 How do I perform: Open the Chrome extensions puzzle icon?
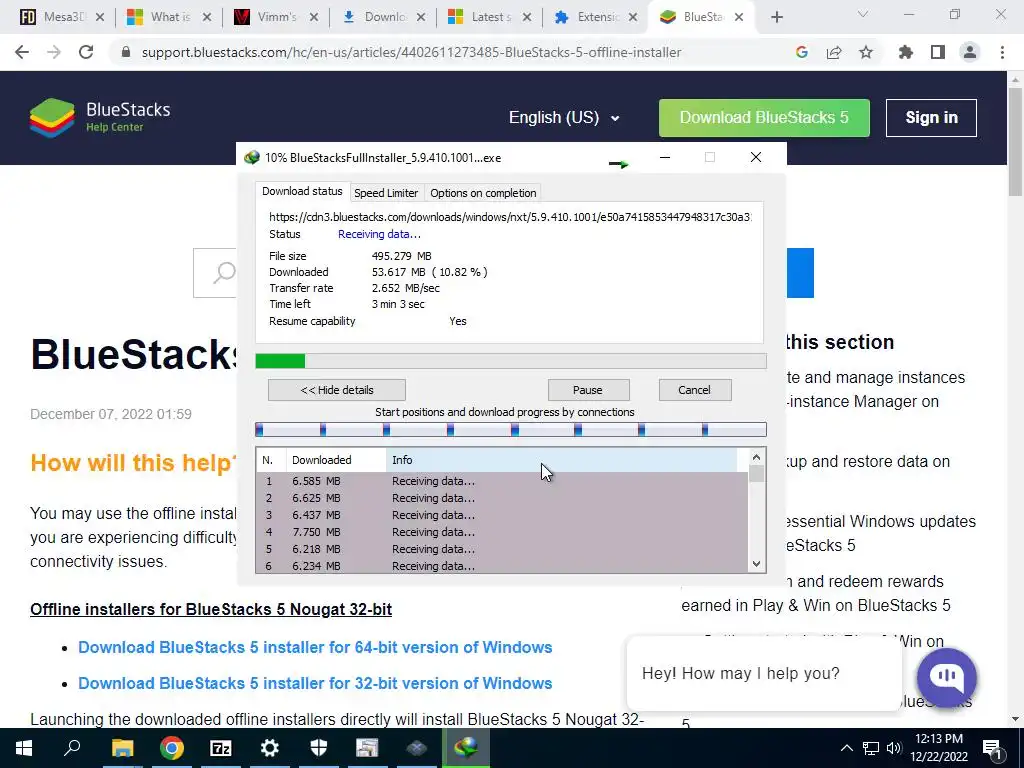click(905, 52)
